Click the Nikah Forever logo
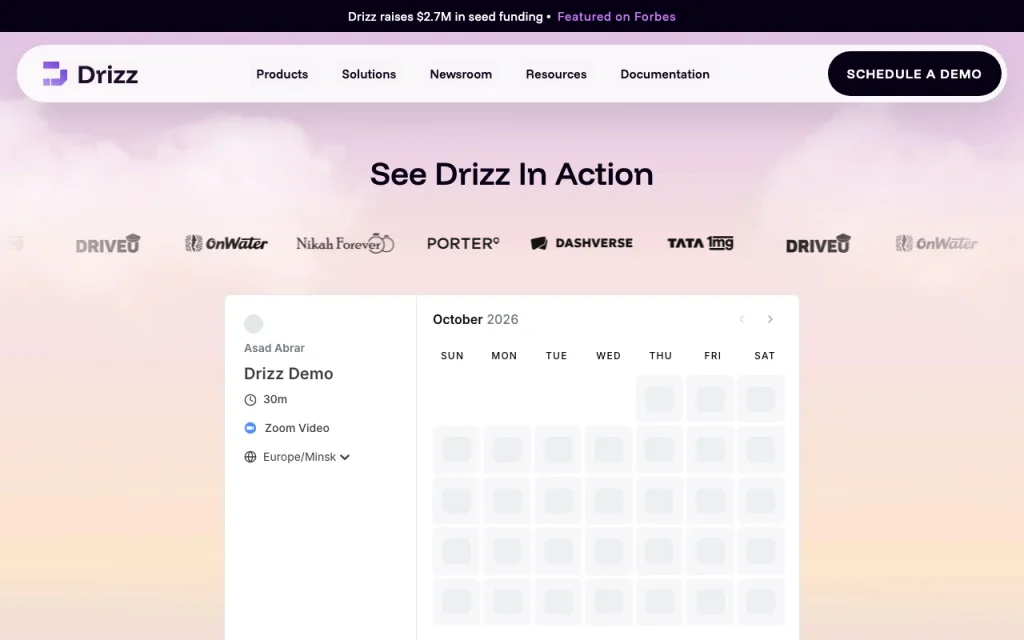 click(x=345, y=243)
